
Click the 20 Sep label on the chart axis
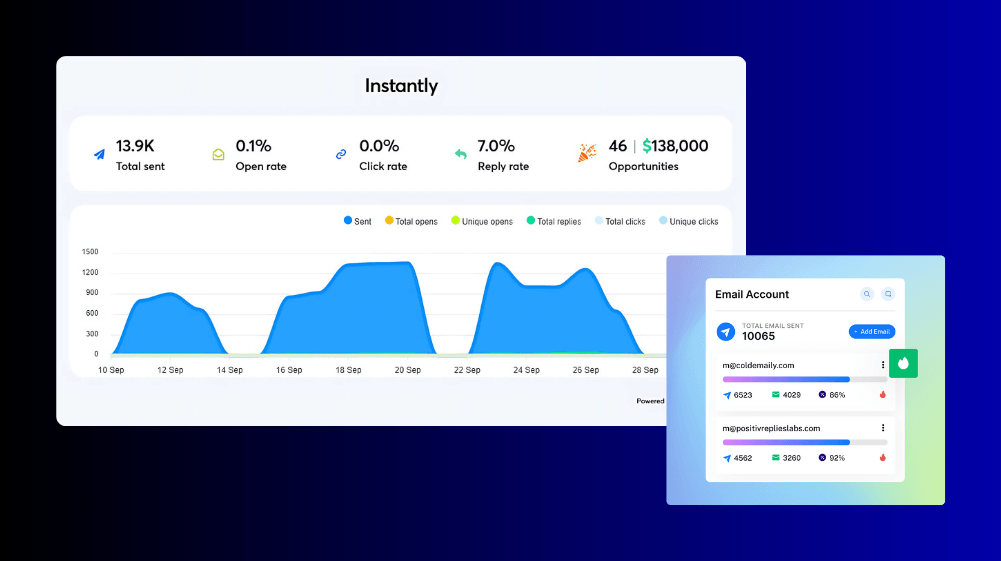click(x=407, y=370)
